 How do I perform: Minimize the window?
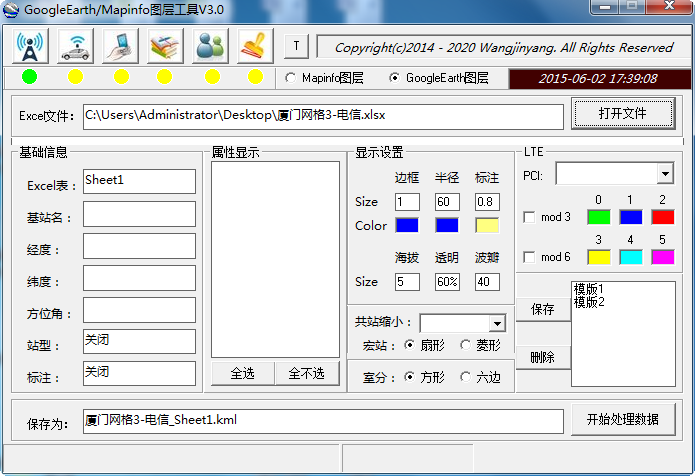point(605,7)
